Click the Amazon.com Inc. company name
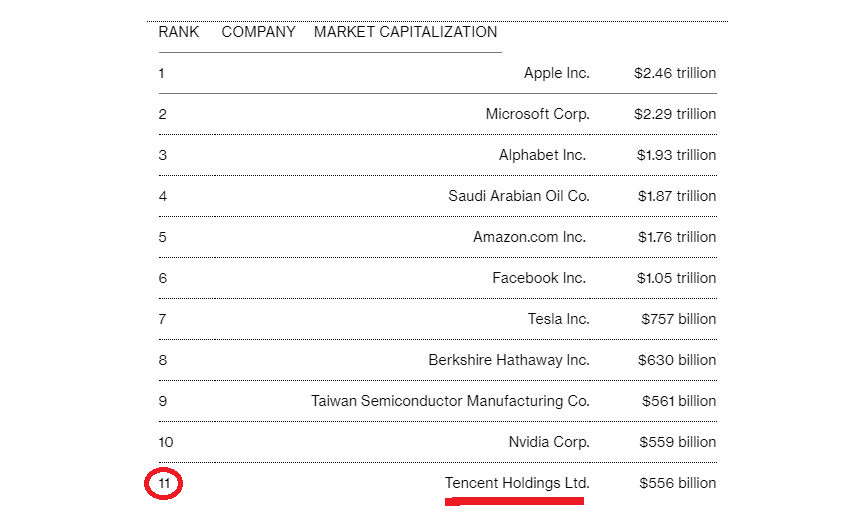 point(530,237)
